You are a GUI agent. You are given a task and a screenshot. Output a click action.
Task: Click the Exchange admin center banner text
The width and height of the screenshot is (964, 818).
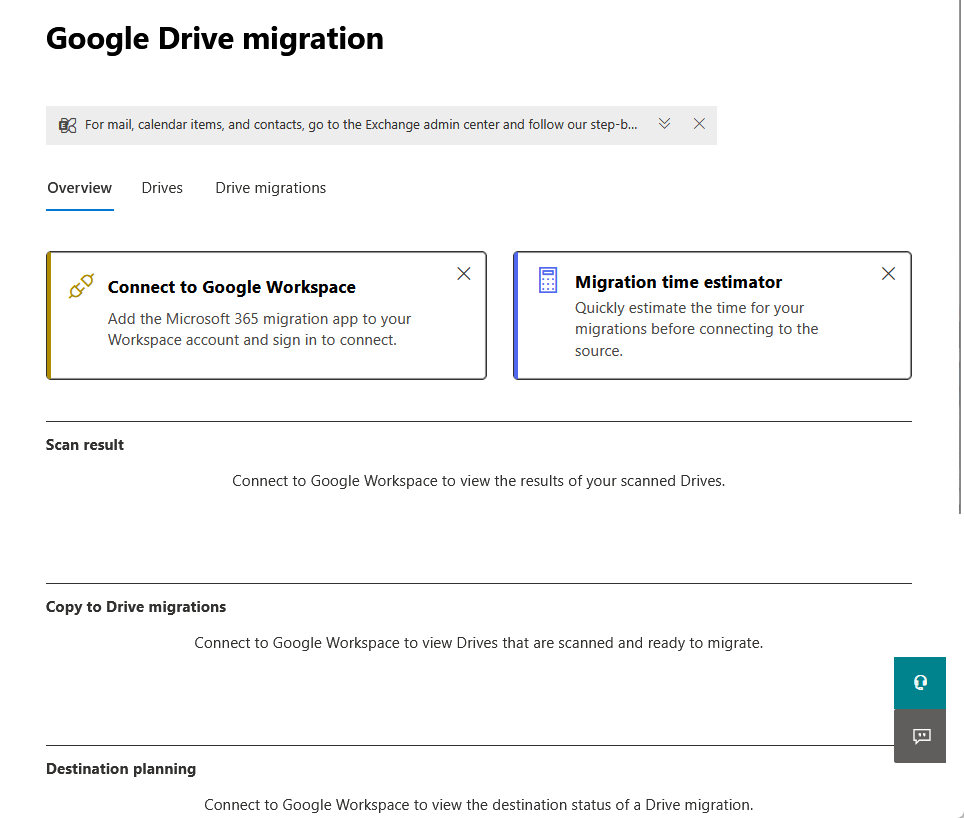click(x=361, y=125)
